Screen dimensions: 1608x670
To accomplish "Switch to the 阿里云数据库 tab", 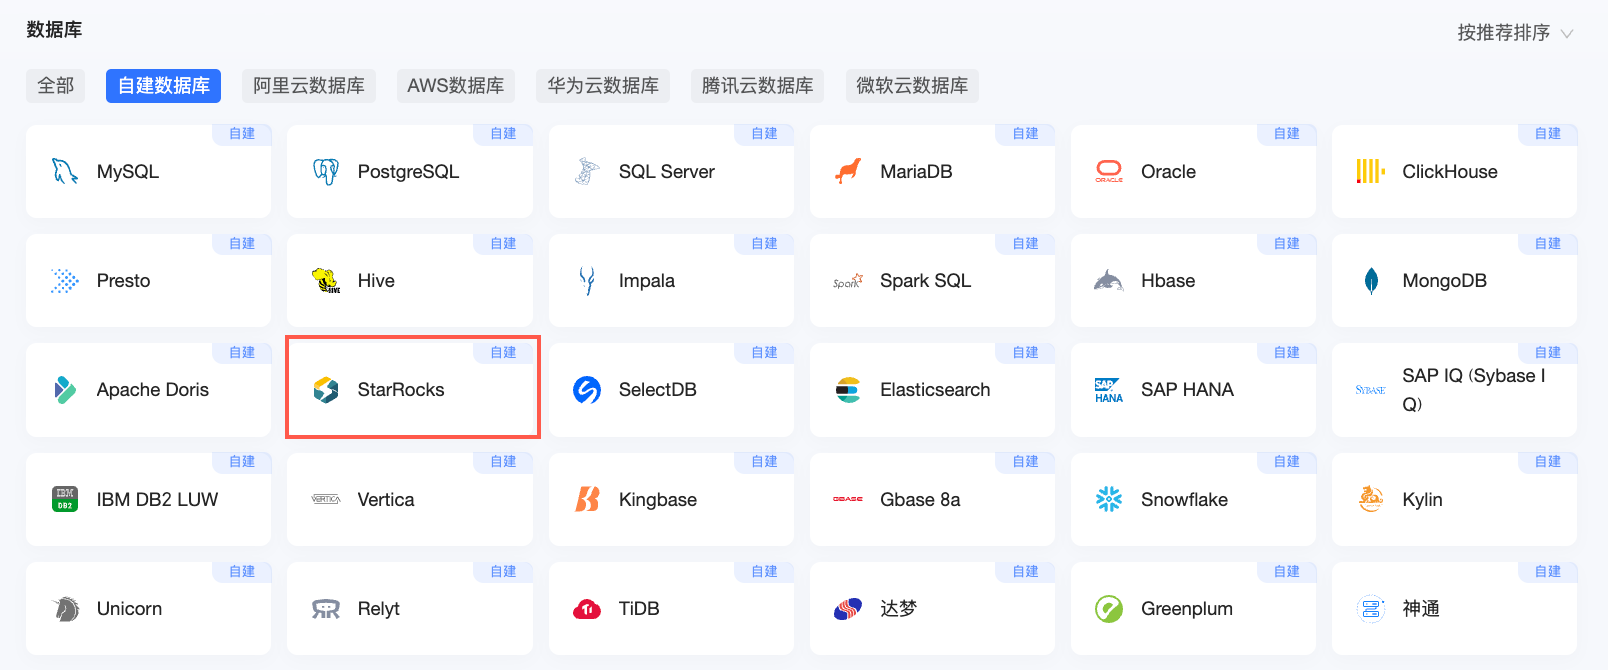I will point(309,86).
